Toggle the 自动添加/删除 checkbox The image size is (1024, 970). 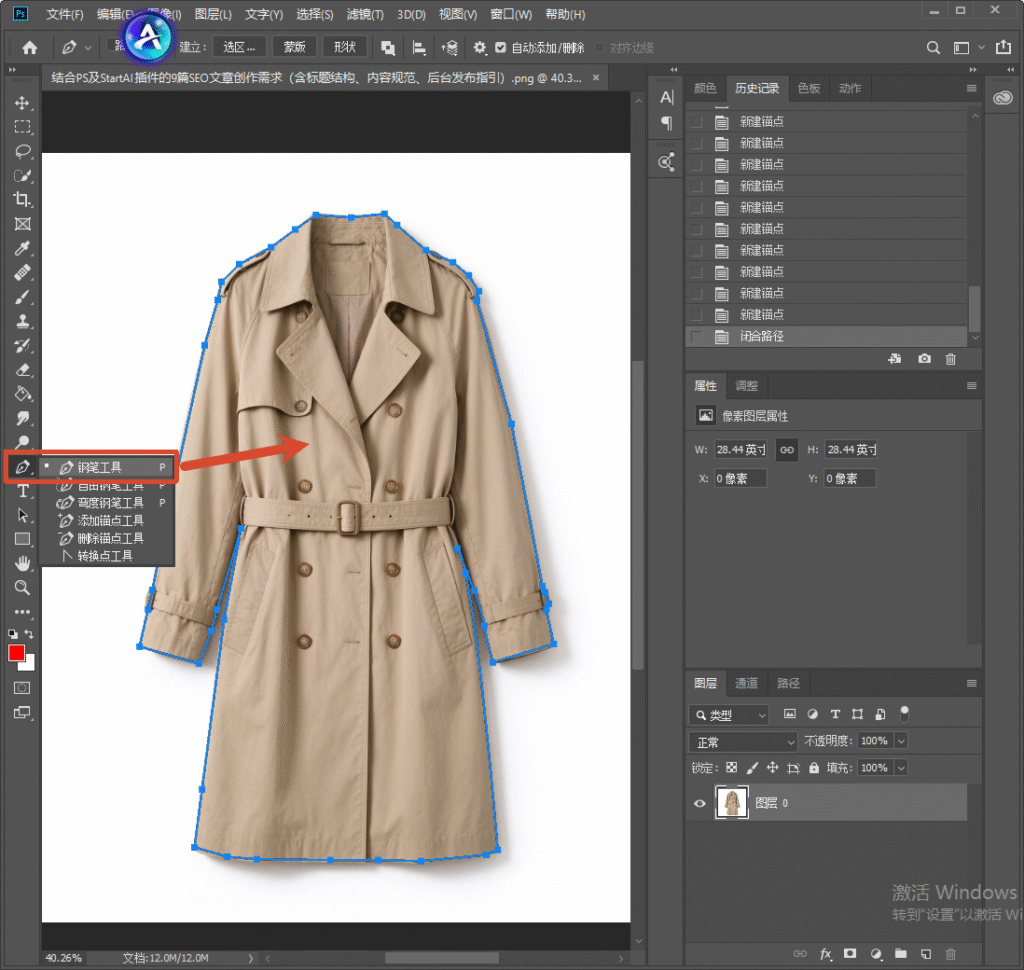tap(501, 48)
